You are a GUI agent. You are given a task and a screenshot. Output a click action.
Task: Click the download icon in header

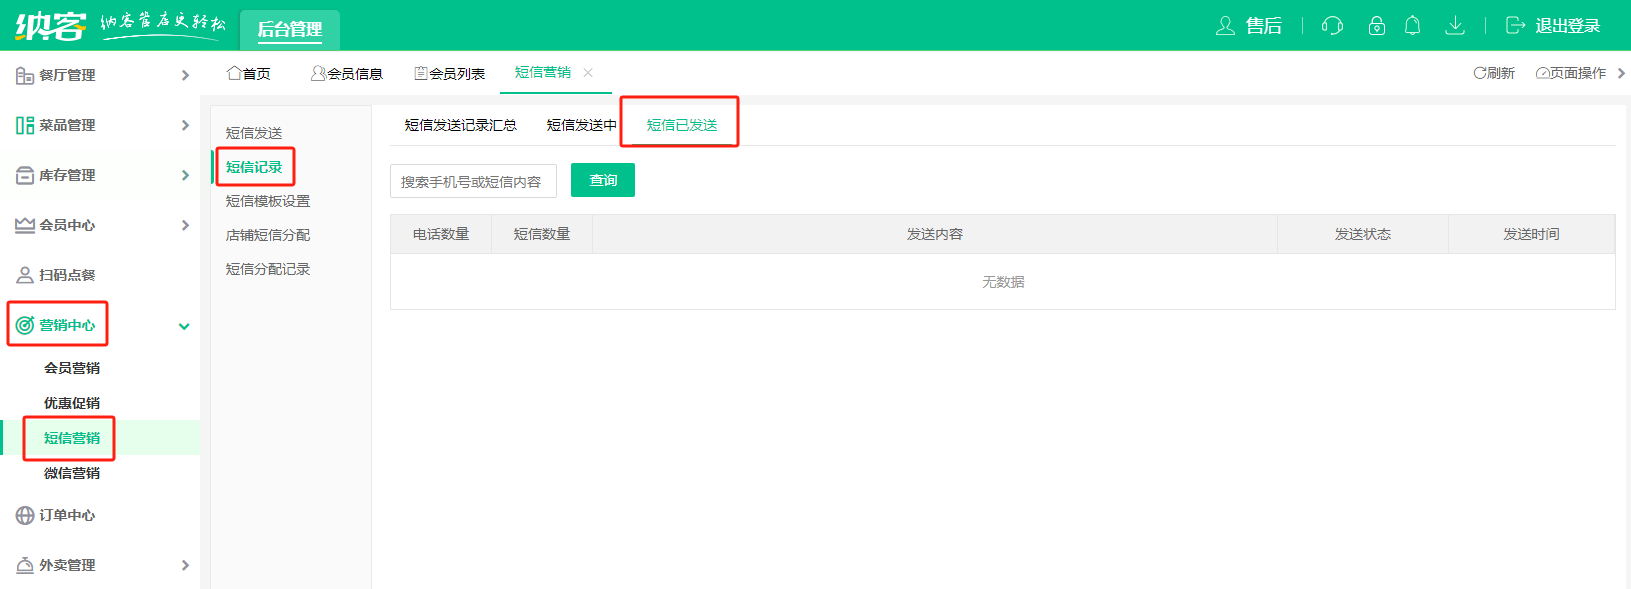point(1455,25)
